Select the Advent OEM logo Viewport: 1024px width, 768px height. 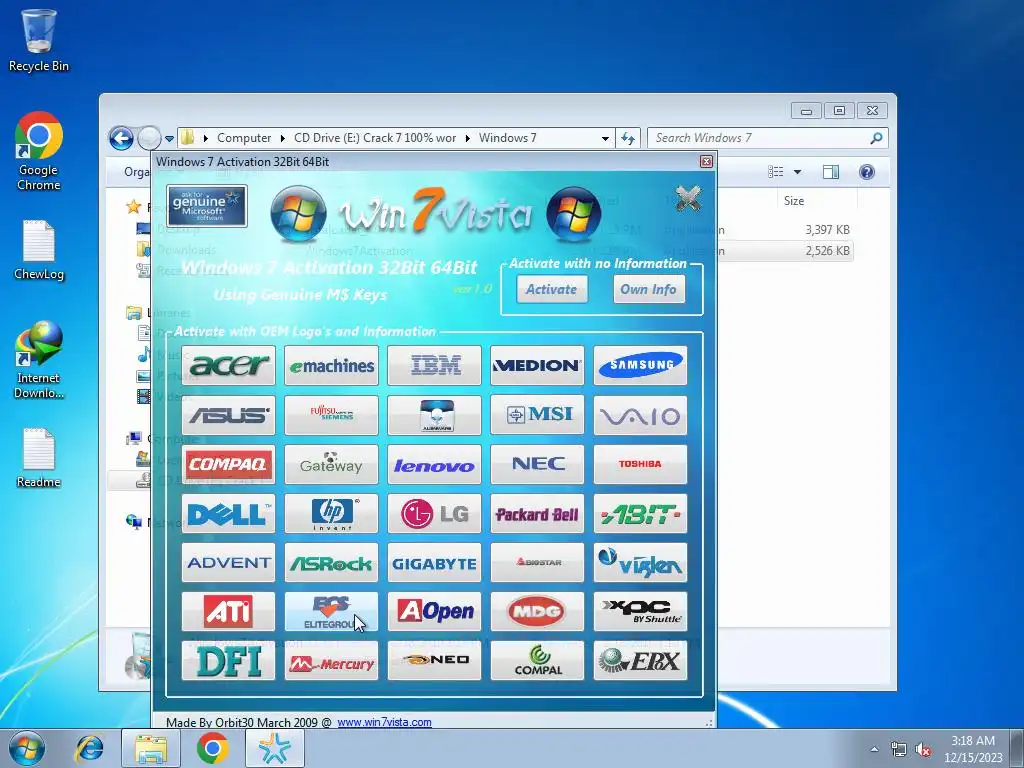point(229,563)
